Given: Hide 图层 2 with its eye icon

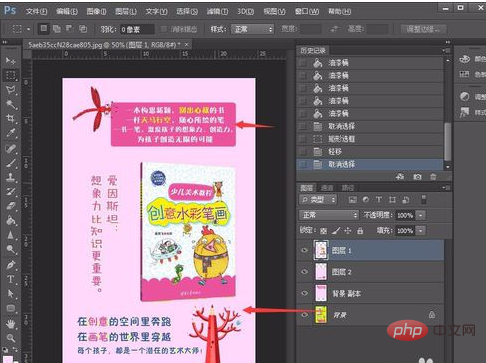Looking at the screenshot, I should click(304, 271).
